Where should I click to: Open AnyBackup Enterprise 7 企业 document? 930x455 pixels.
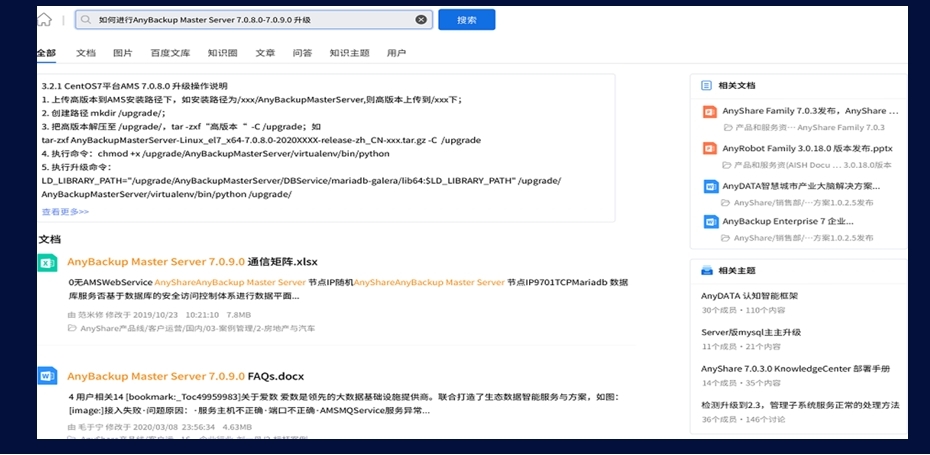pos(788,221)
